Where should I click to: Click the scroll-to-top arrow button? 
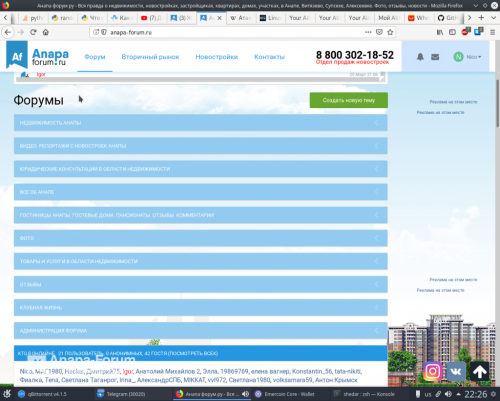point(480,371)
